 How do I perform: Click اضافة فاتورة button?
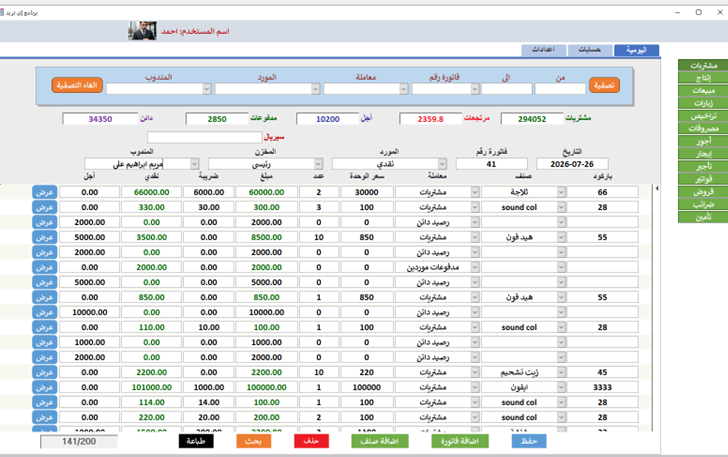point(460,441)
